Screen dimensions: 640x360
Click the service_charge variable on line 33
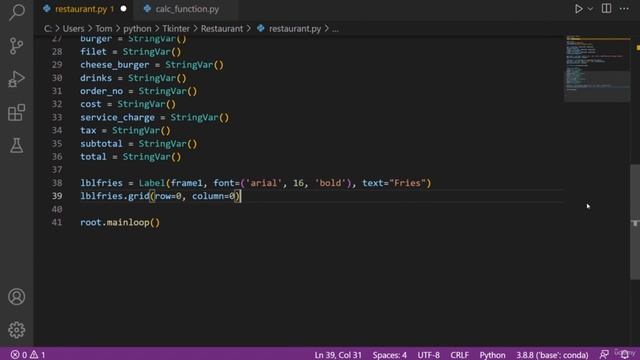click(118, 118)
